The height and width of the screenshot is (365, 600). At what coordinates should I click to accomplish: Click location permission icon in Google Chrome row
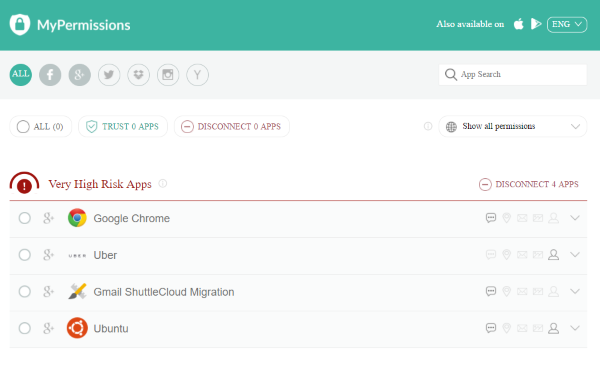tap(506, 218)
